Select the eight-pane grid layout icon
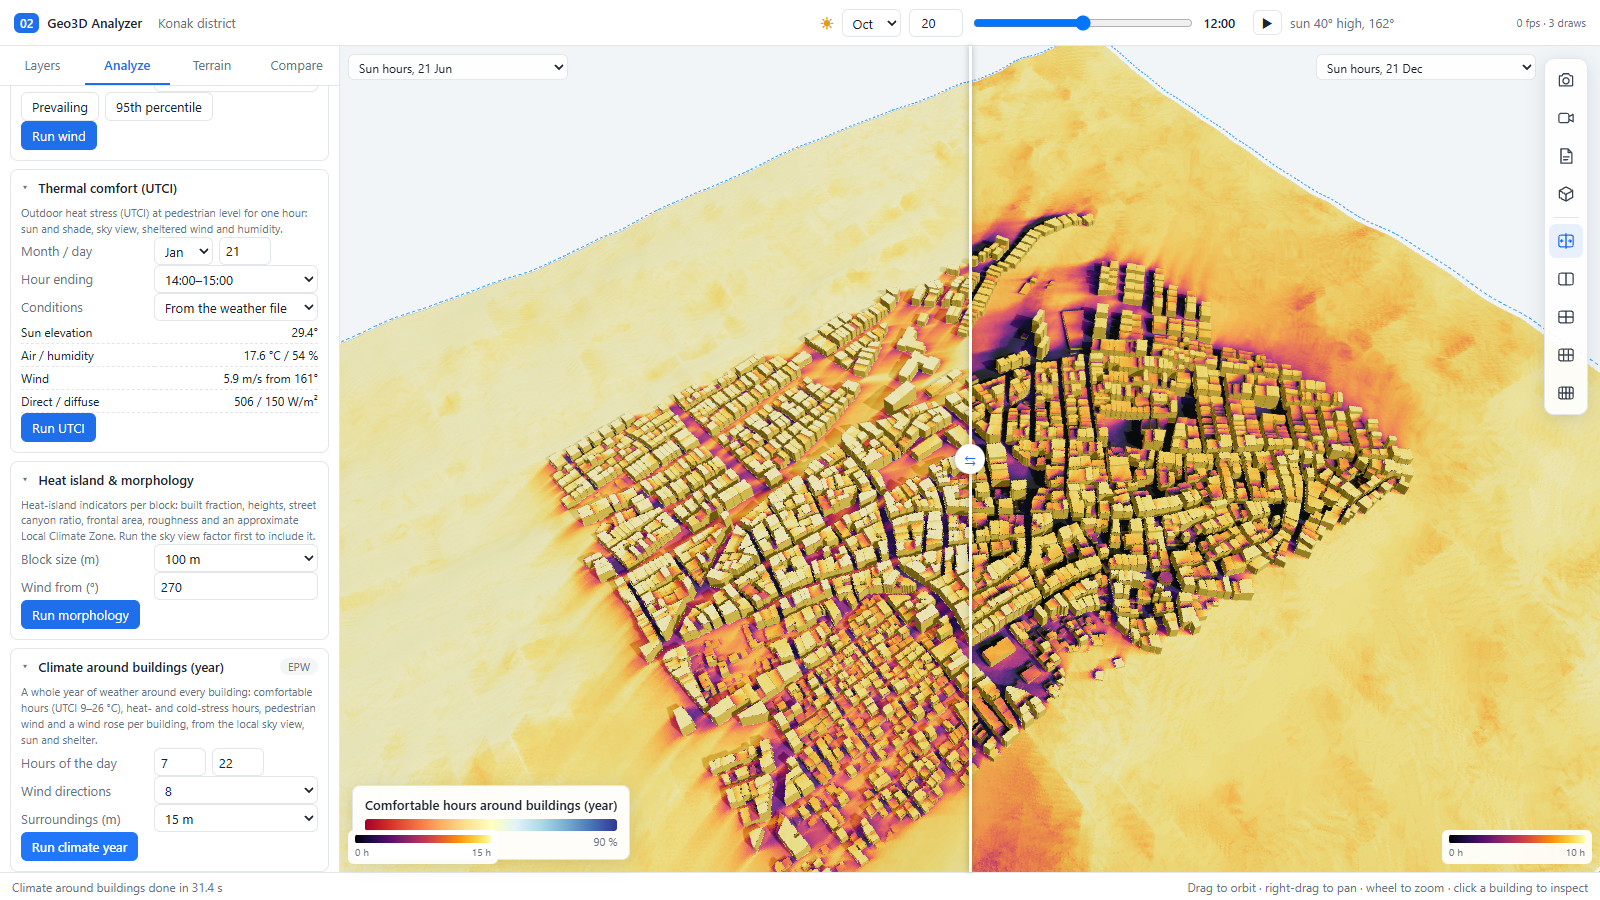This screenshot has height=900, width=1600. pyautogui.click(x=1566, y=393)
